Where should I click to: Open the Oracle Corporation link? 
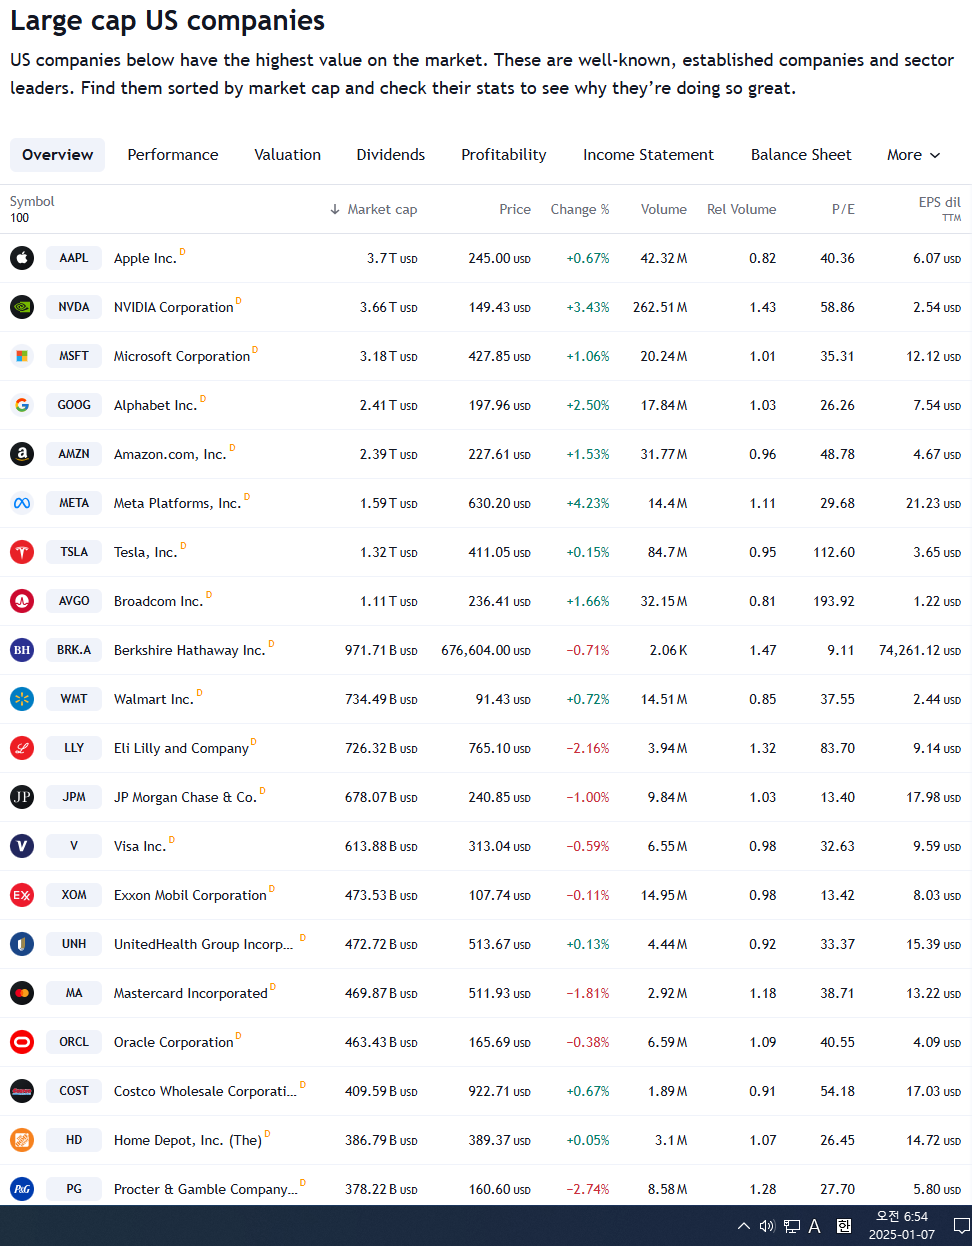174,1042
